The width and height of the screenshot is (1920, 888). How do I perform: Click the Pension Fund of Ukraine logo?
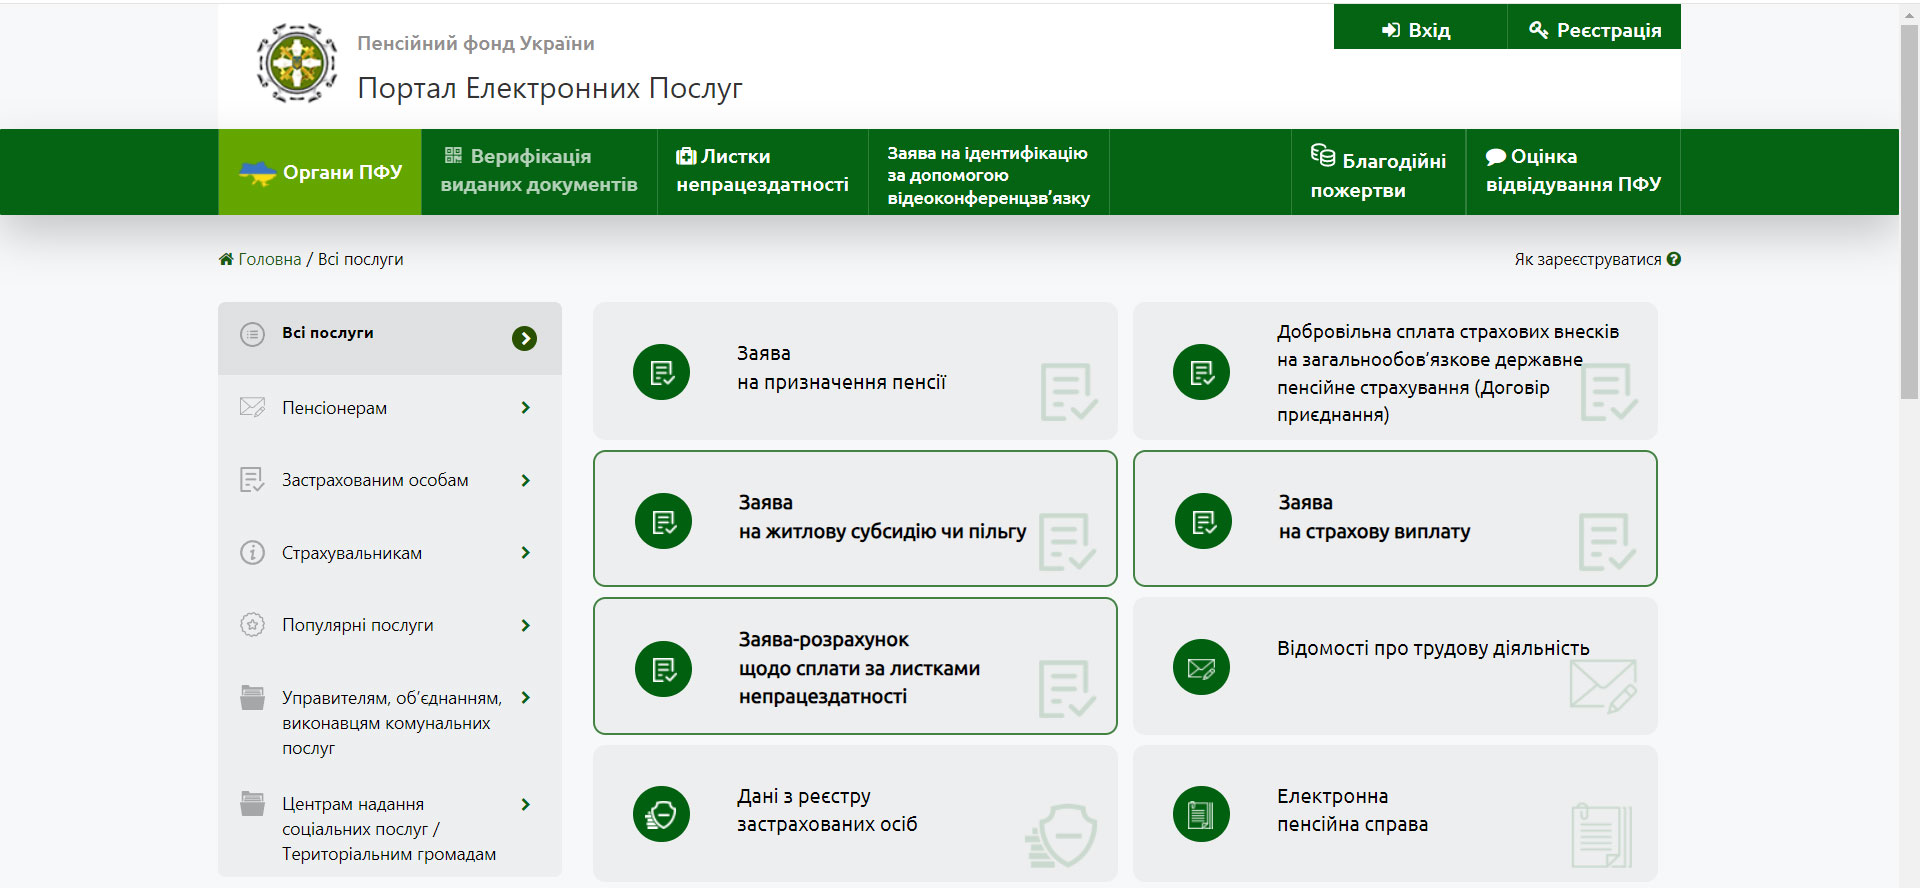click(x=297, y=64)
